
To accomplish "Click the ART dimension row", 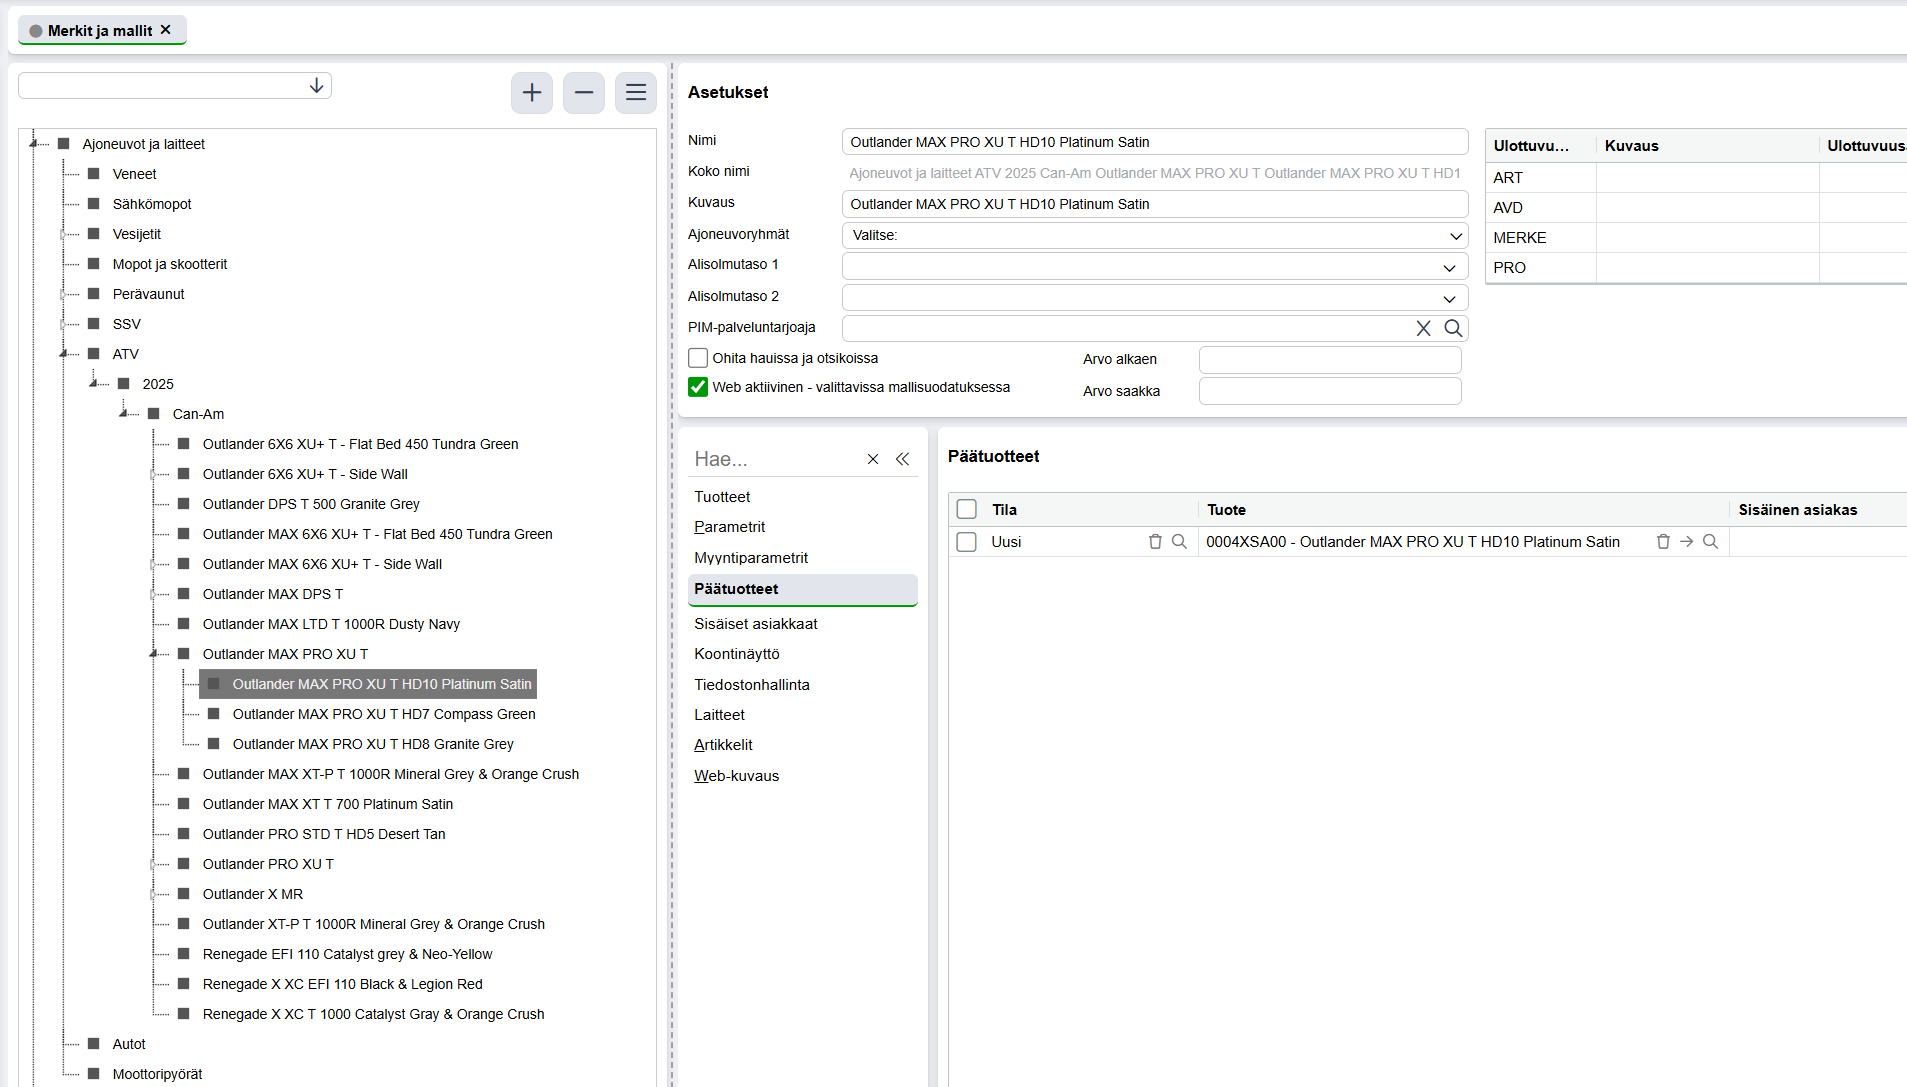I will (1696, 178).
